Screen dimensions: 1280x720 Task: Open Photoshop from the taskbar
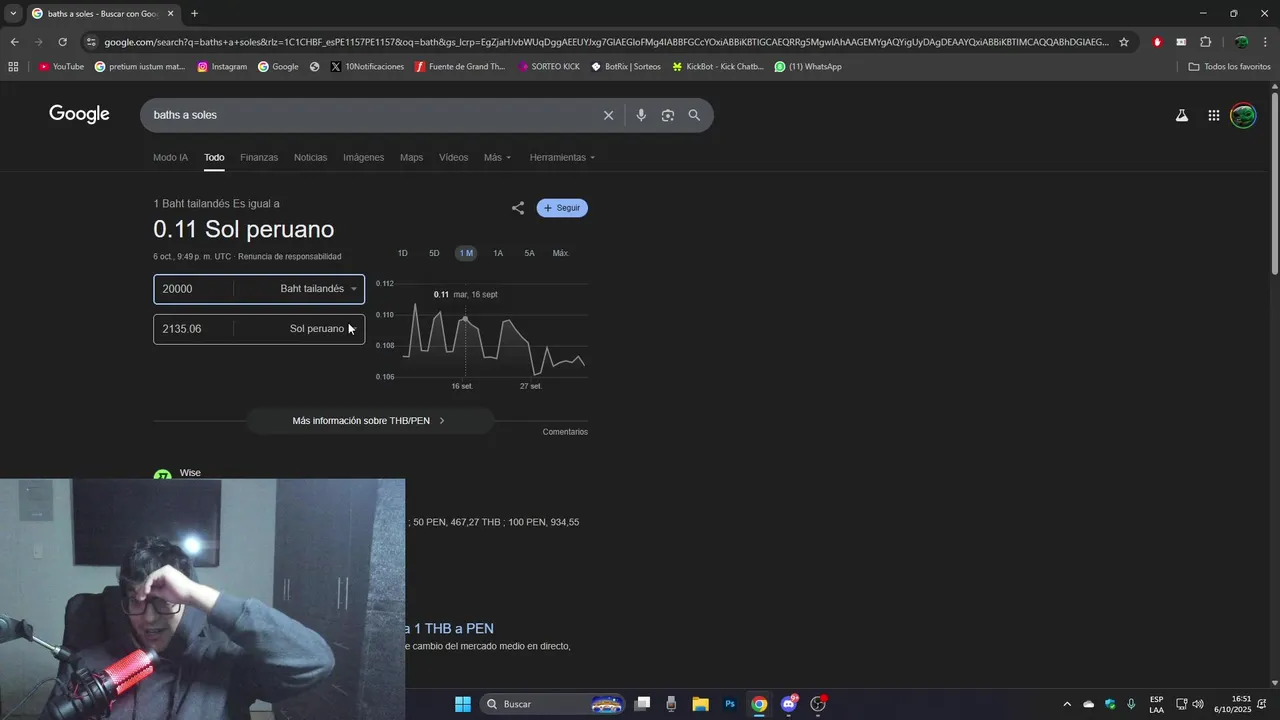(x=730, y=704)
